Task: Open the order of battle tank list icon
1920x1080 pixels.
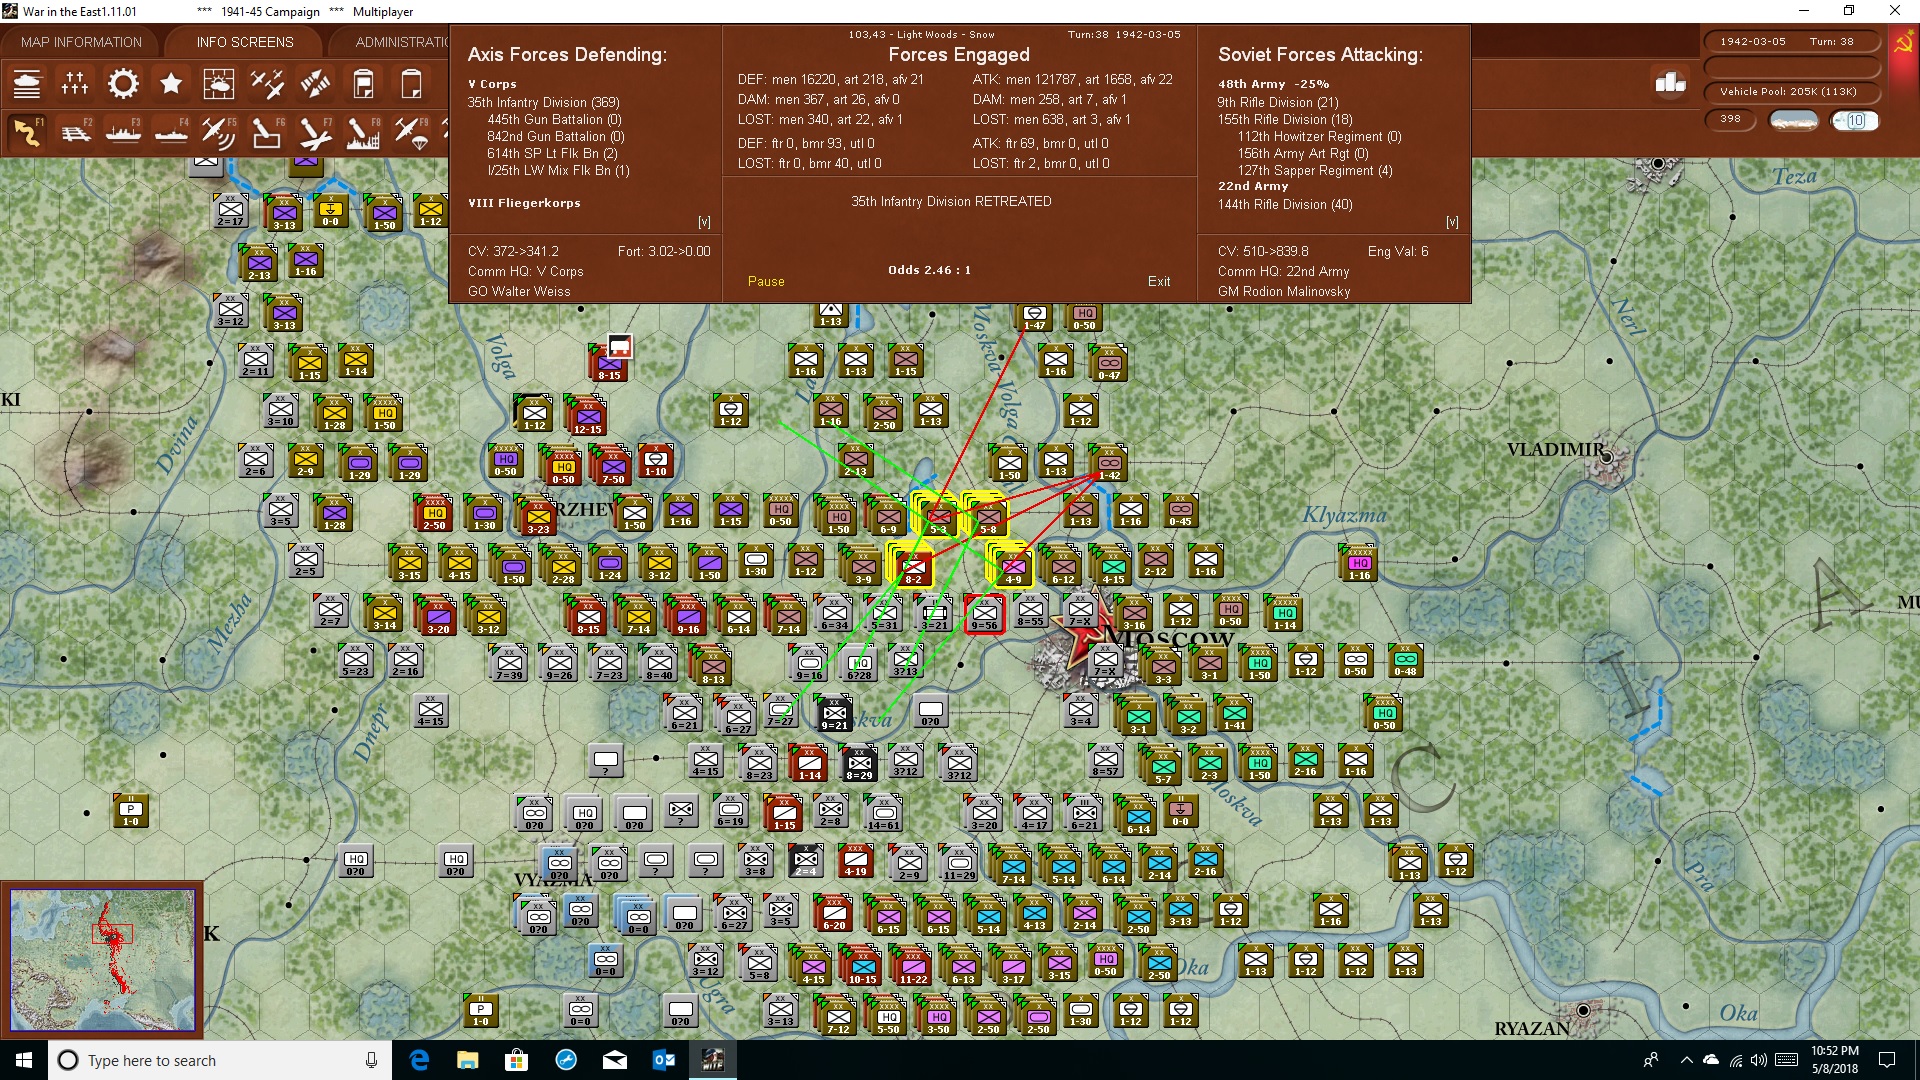Action: pyautogui.click(x=27, y=84)
